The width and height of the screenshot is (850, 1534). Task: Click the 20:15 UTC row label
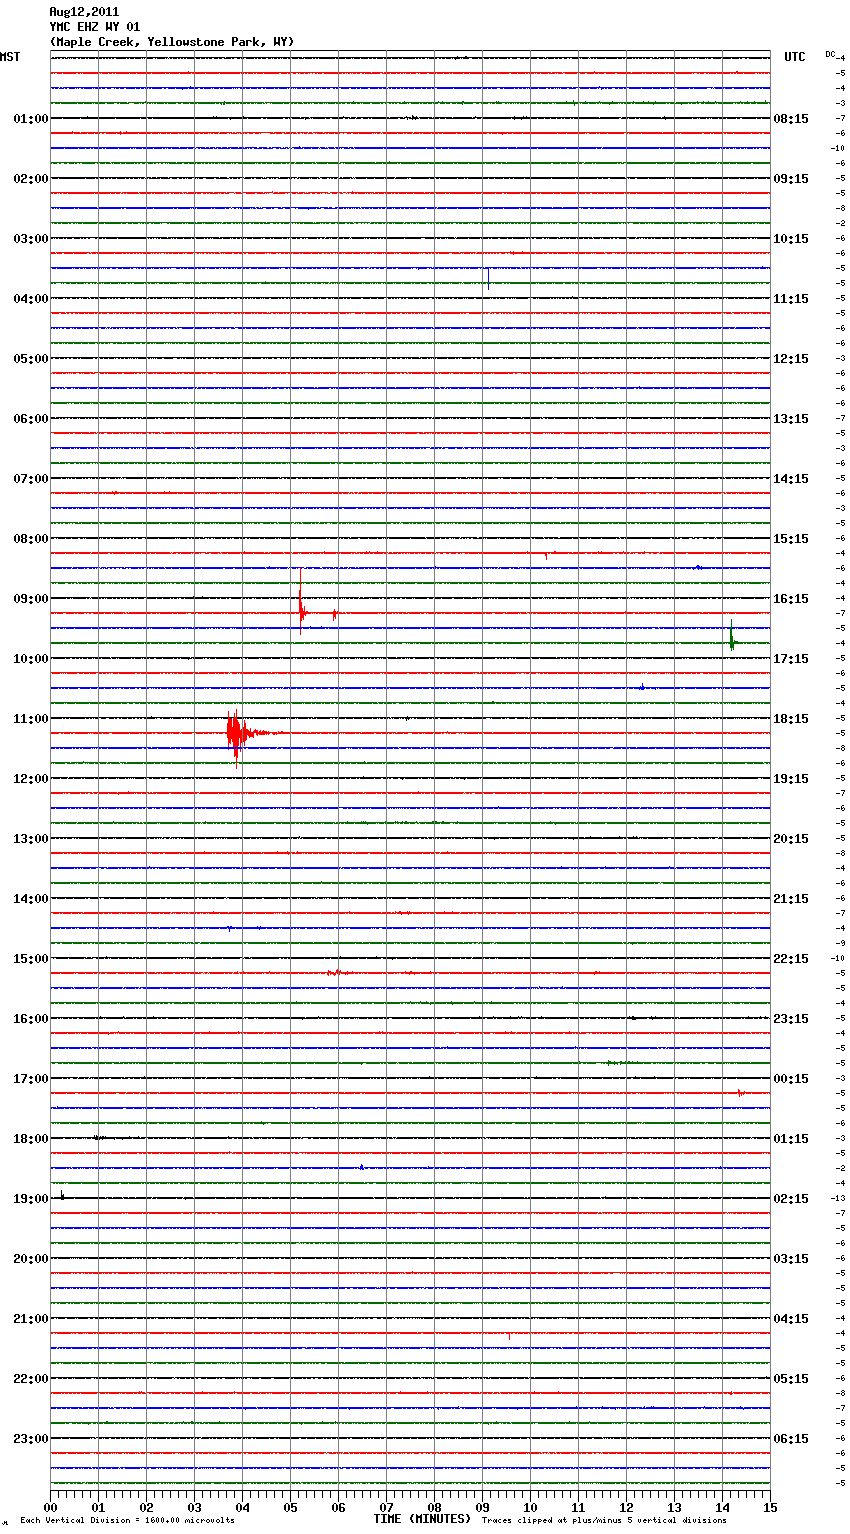tap(791, 839)
